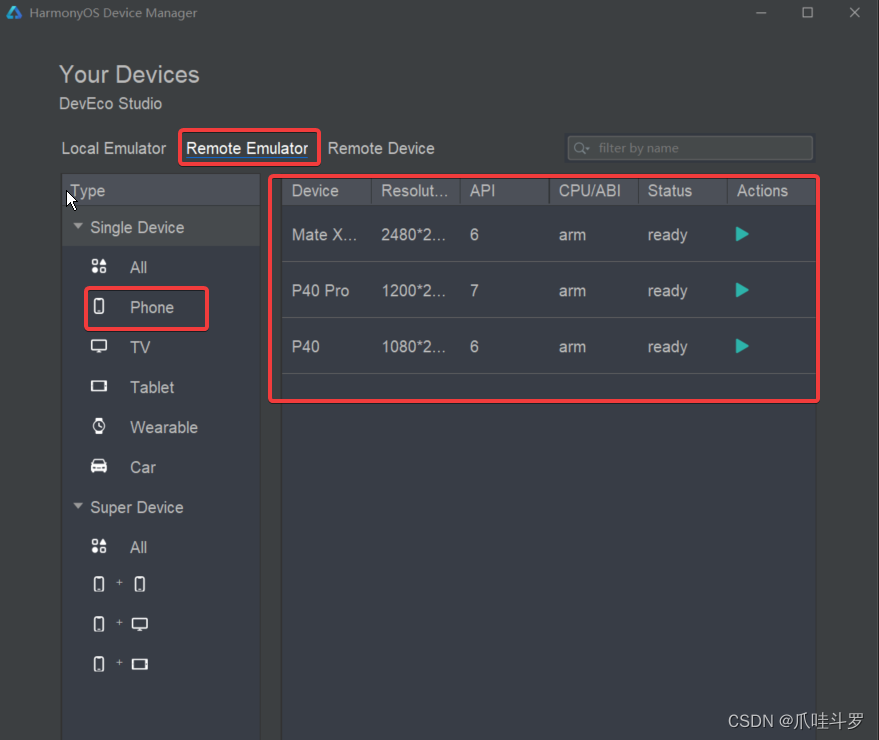
Task: Select phone plus phone super device
Action: tap(119, 584)
